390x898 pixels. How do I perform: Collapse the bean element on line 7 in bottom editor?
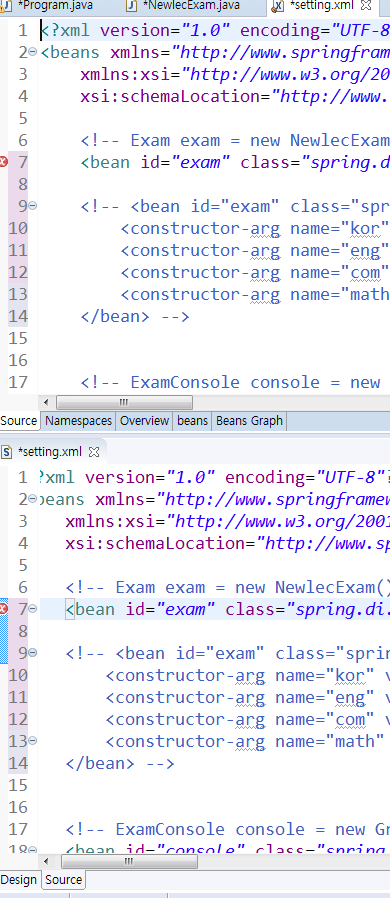pyautogui.click(x=33, y=609)
